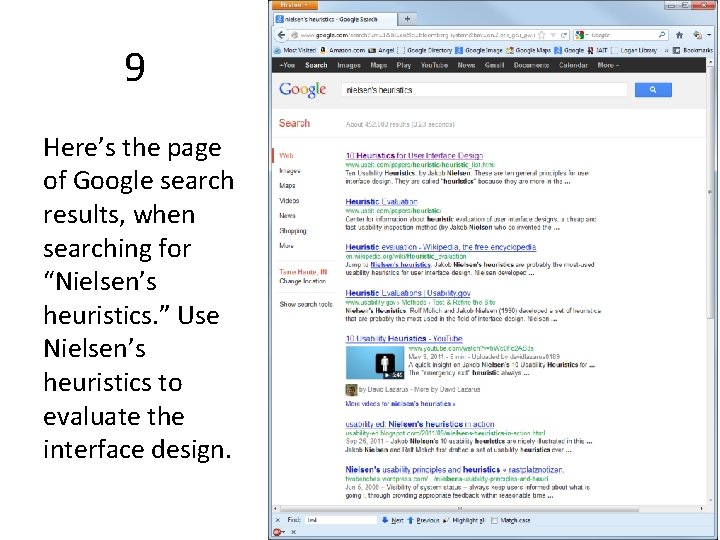Open the Bookmarks menu button
720x540 pixels.
[x=693, y=50]
